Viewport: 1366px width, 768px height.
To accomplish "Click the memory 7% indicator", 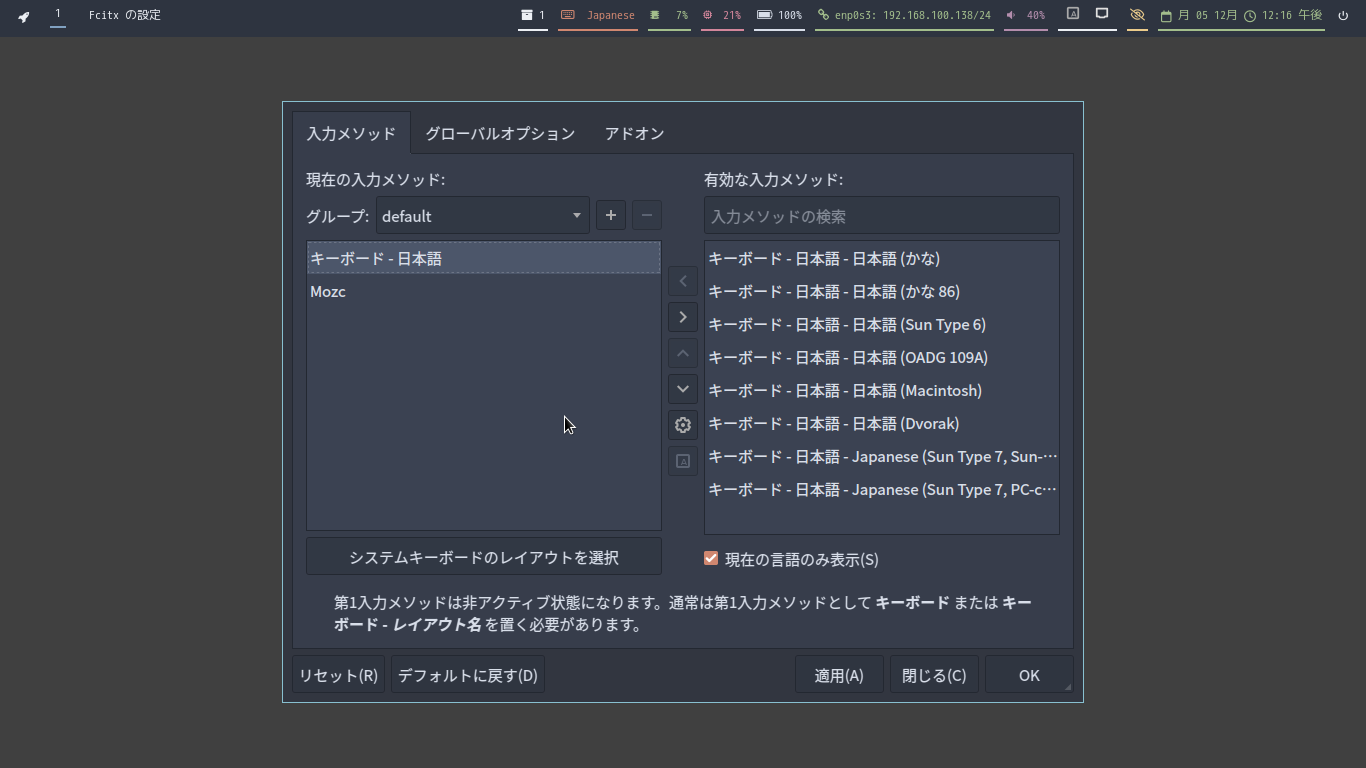I will tap(669, 15).
